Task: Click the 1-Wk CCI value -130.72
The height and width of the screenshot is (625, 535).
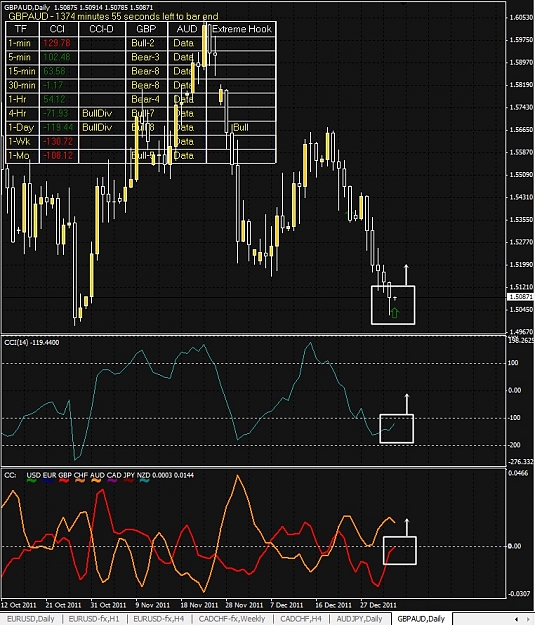Action: [x=58, y=142]
